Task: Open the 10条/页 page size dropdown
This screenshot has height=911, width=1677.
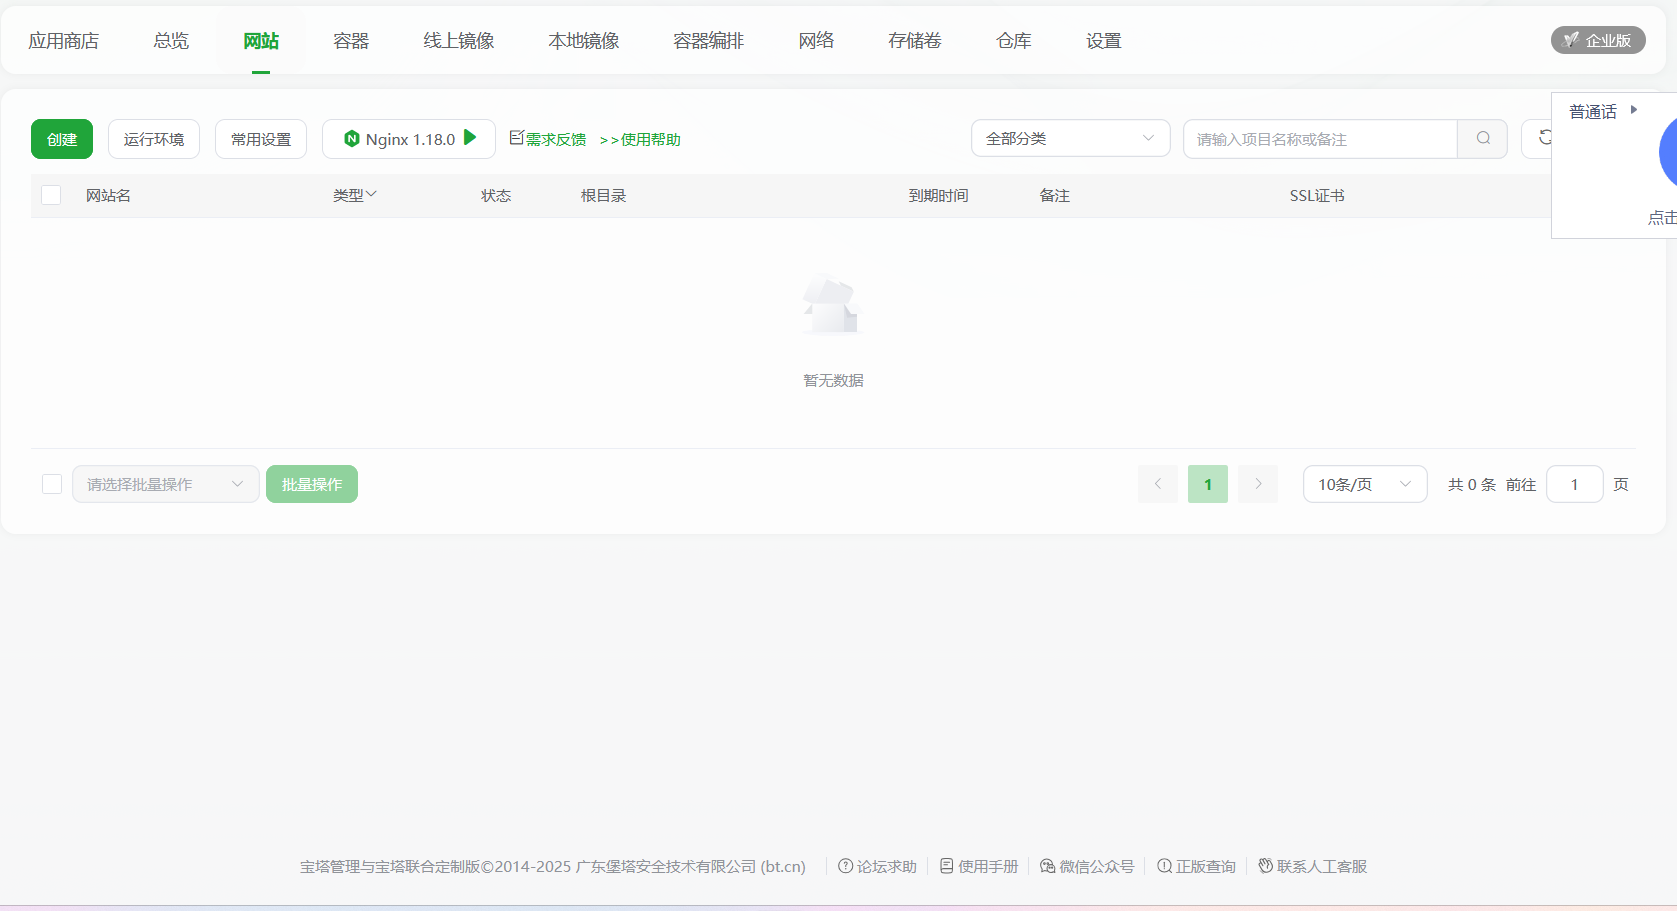Action: (x=1364, y=484)
